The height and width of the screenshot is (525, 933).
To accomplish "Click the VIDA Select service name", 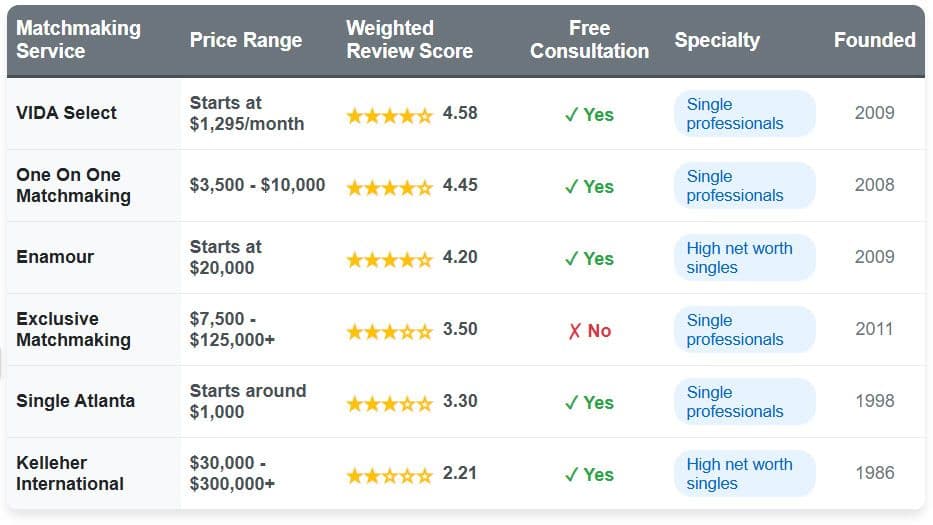I will [x=66, y=113].
